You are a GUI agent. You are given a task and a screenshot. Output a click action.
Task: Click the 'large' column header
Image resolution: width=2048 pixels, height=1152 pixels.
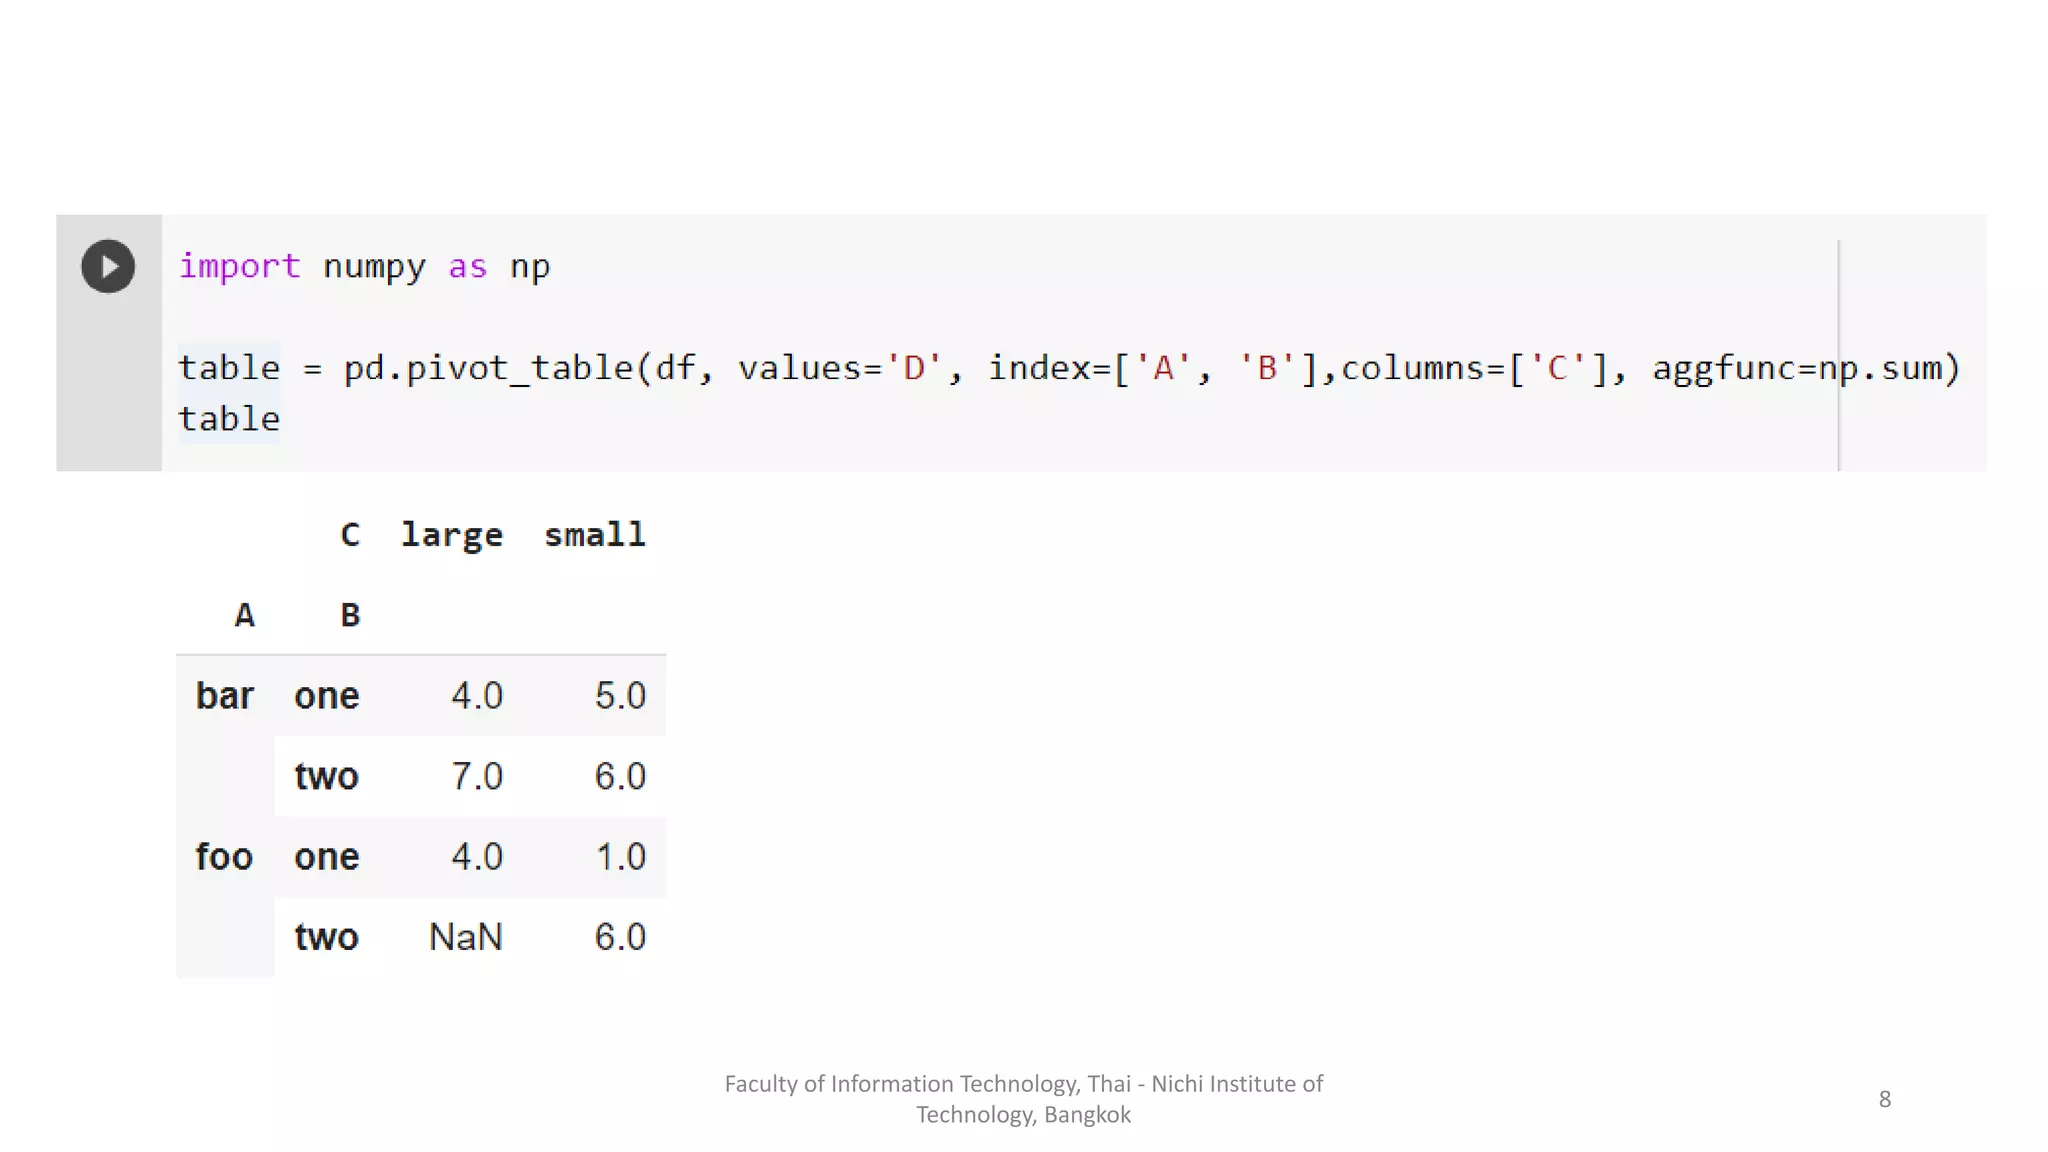(452, 535)
